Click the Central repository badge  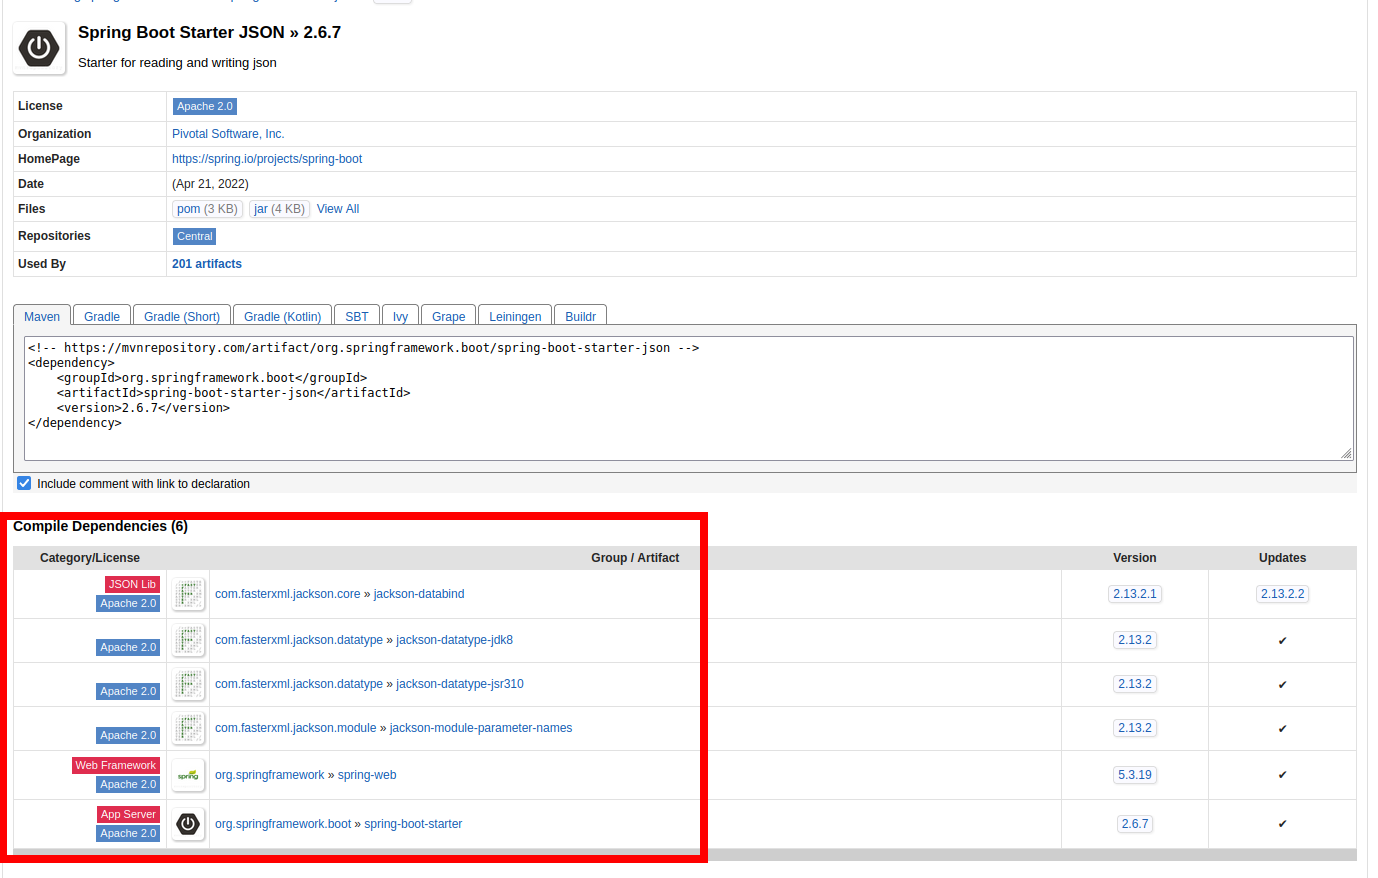pyautogui.click(x=195, y=236)
